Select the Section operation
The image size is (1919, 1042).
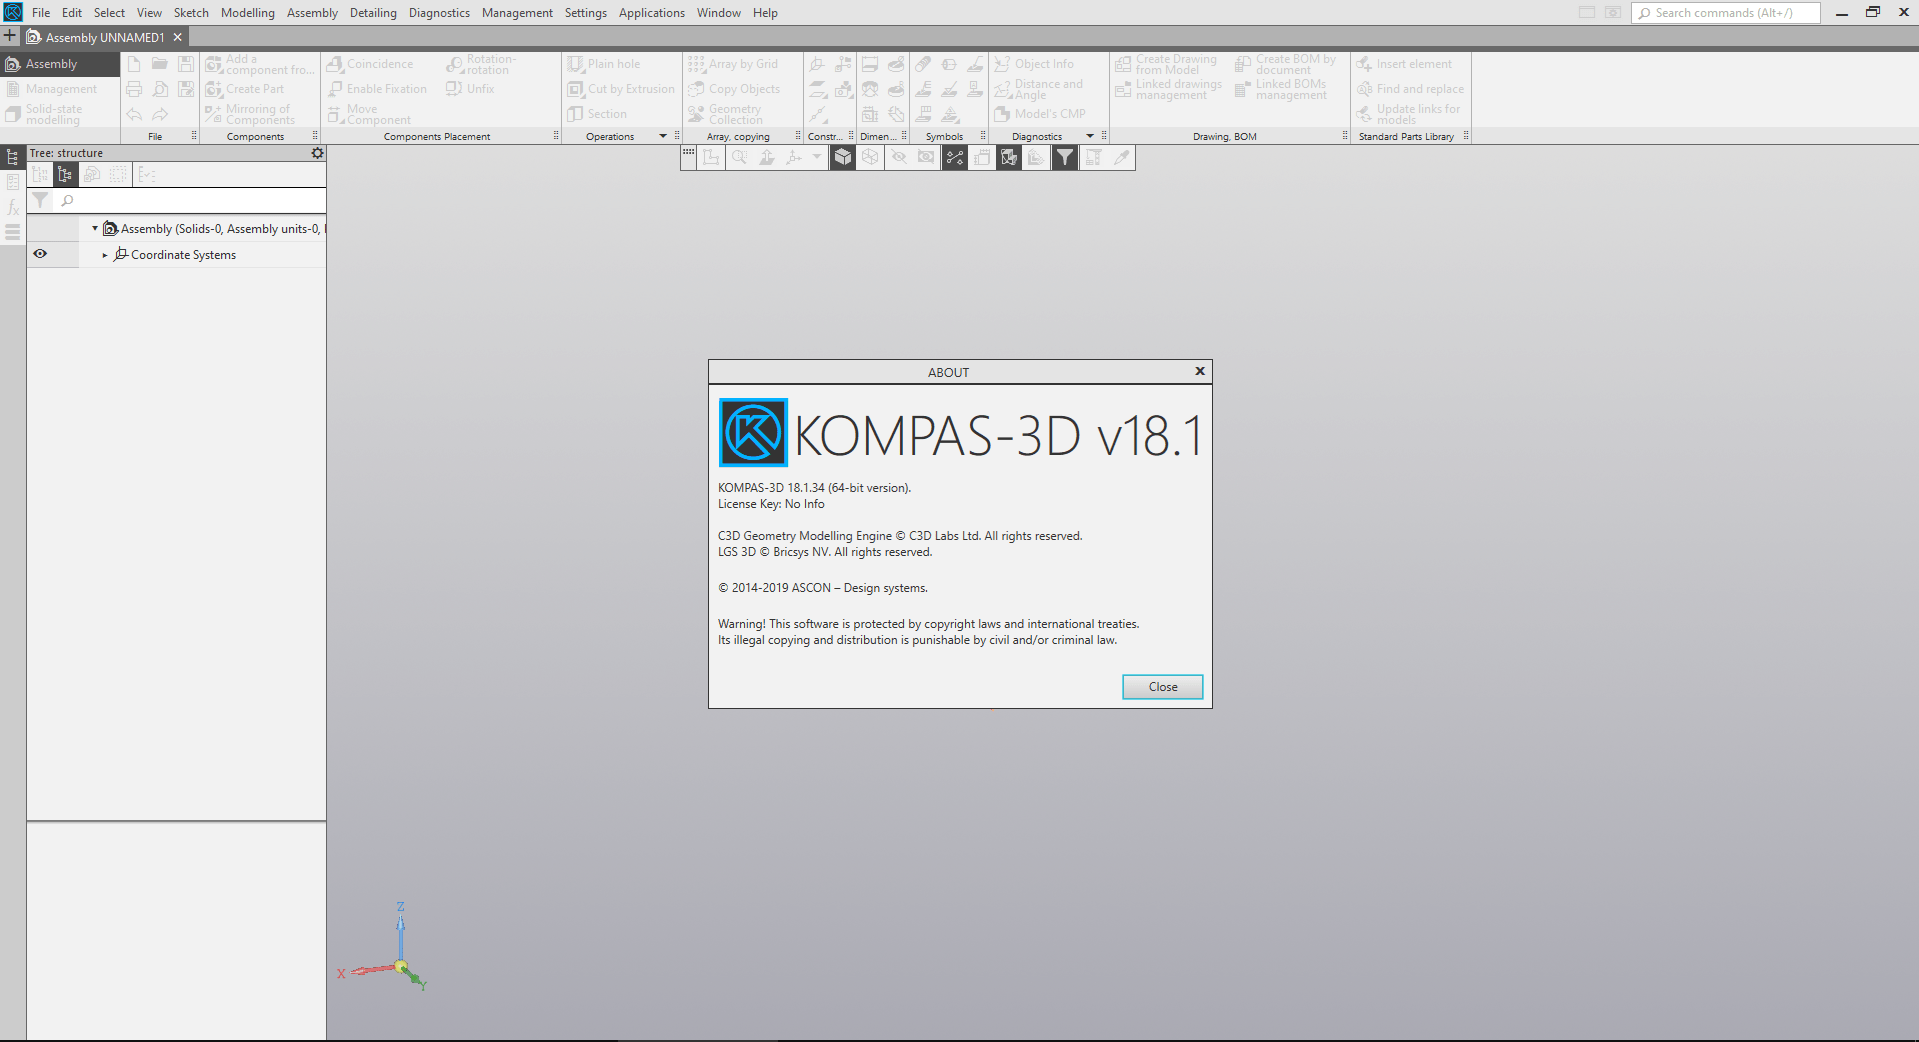[x=597, y=114]
